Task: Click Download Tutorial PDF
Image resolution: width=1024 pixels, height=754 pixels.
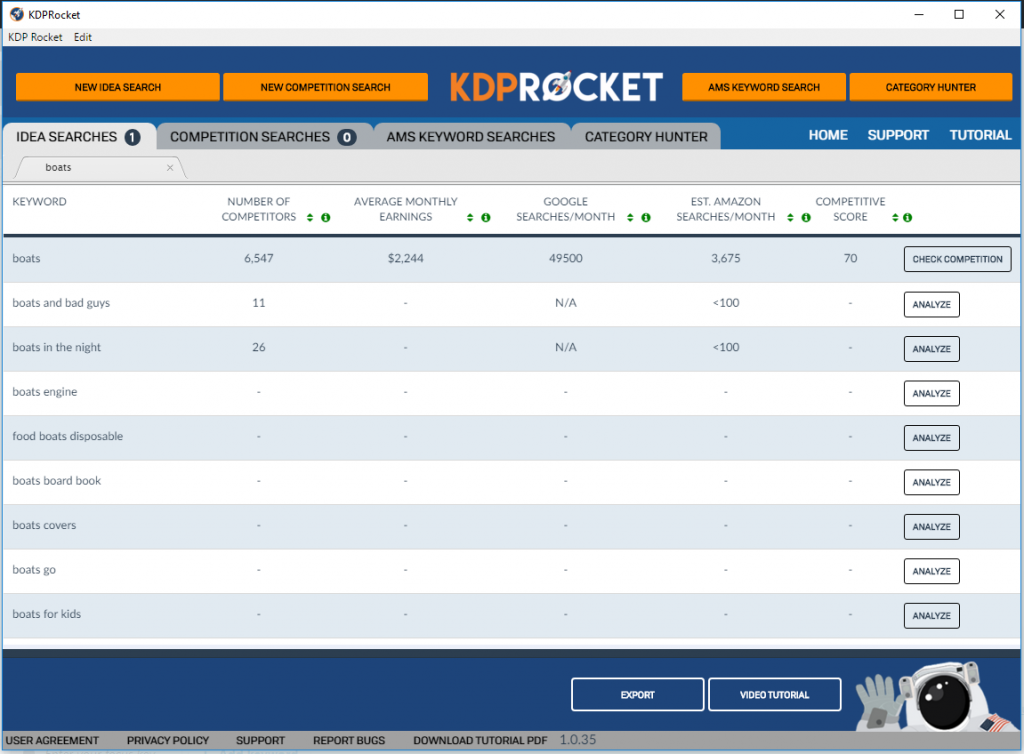Action: click(480, 740)
